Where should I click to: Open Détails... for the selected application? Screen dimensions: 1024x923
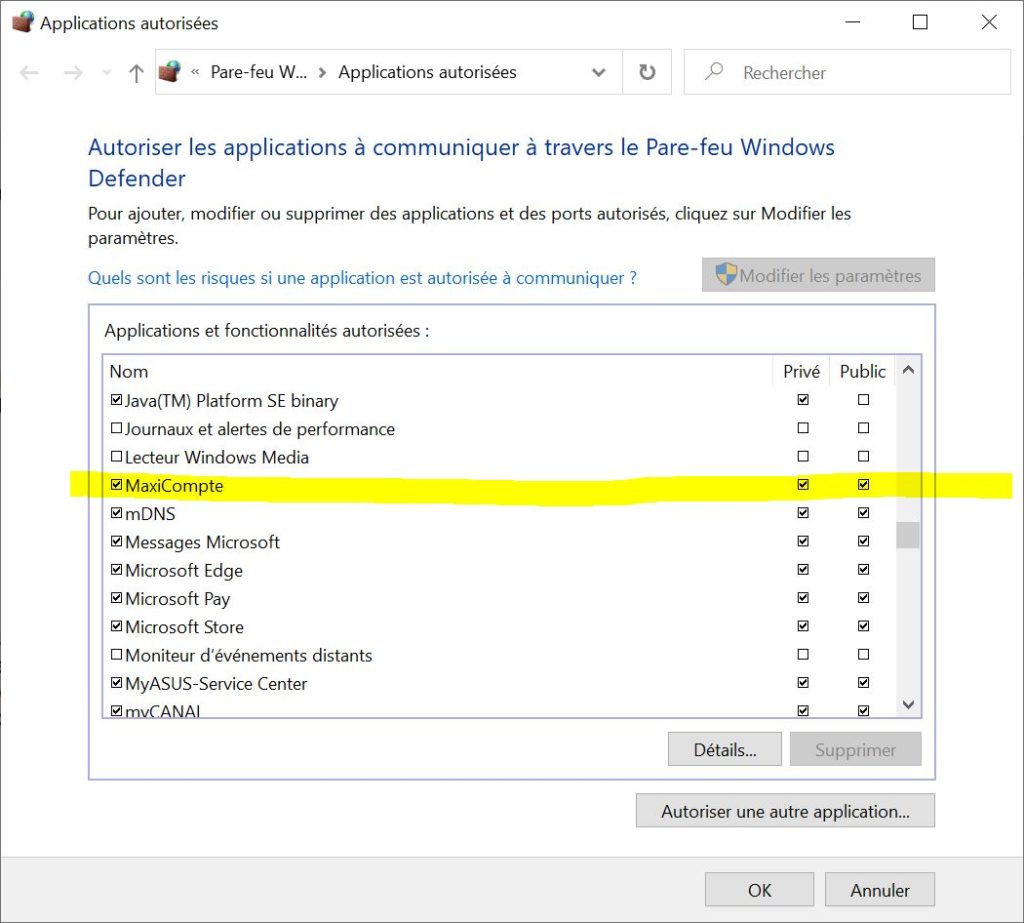(725, 749)
